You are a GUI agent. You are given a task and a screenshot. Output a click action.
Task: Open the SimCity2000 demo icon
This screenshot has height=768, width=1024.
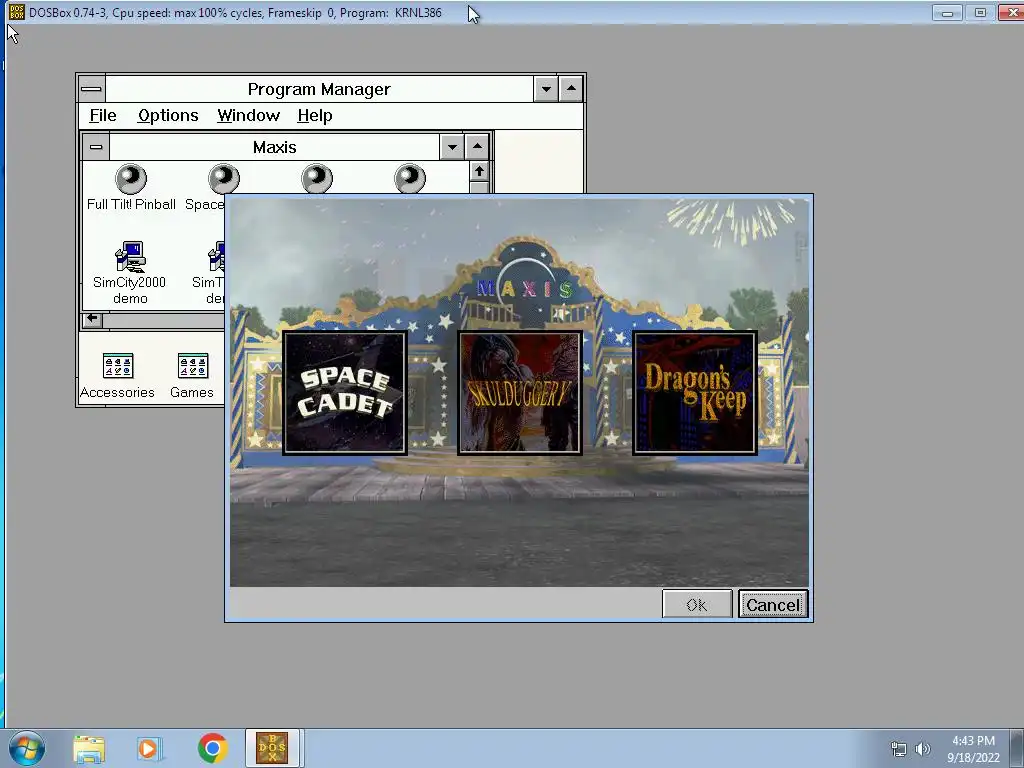click(x=130, y=272)
